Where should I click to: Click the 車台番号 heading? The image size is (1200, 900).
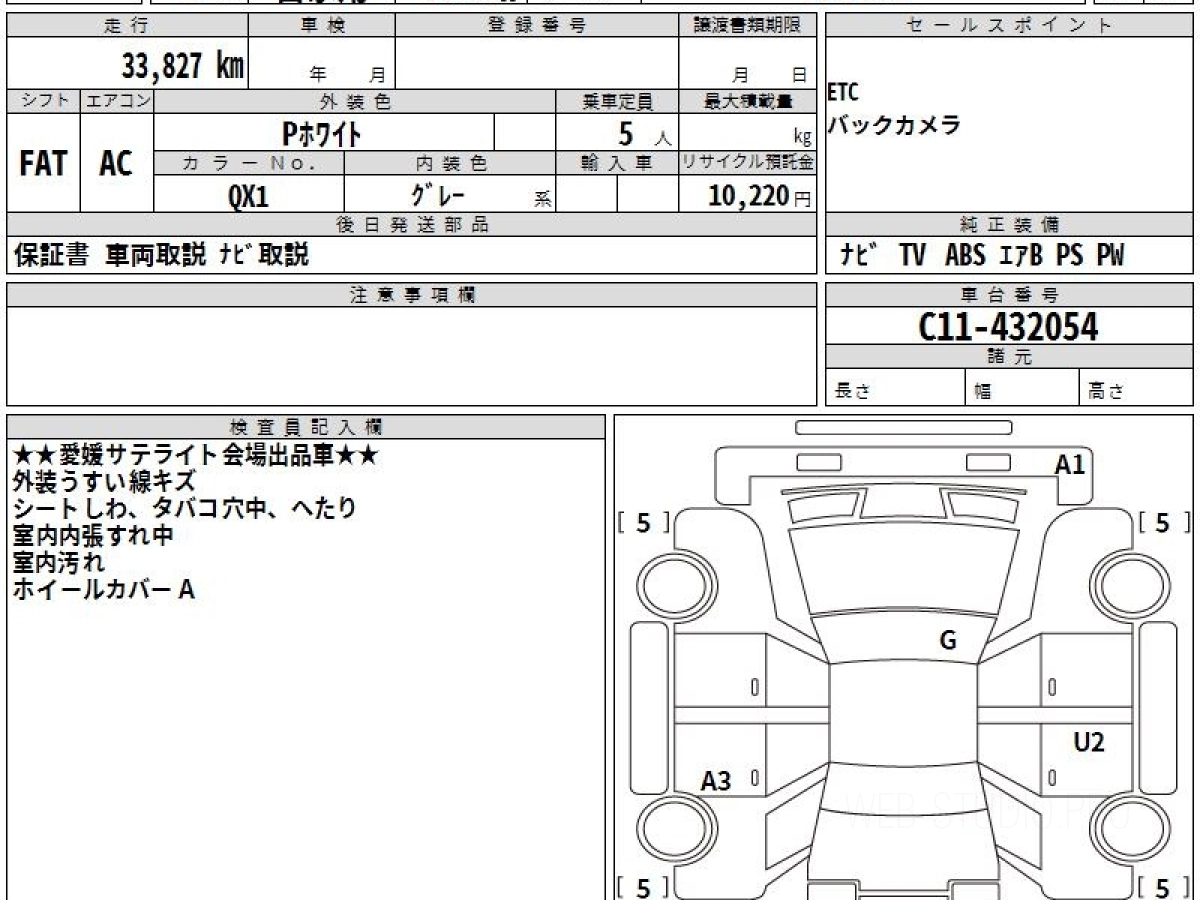pyautogui.click(x=1010, y=295)
